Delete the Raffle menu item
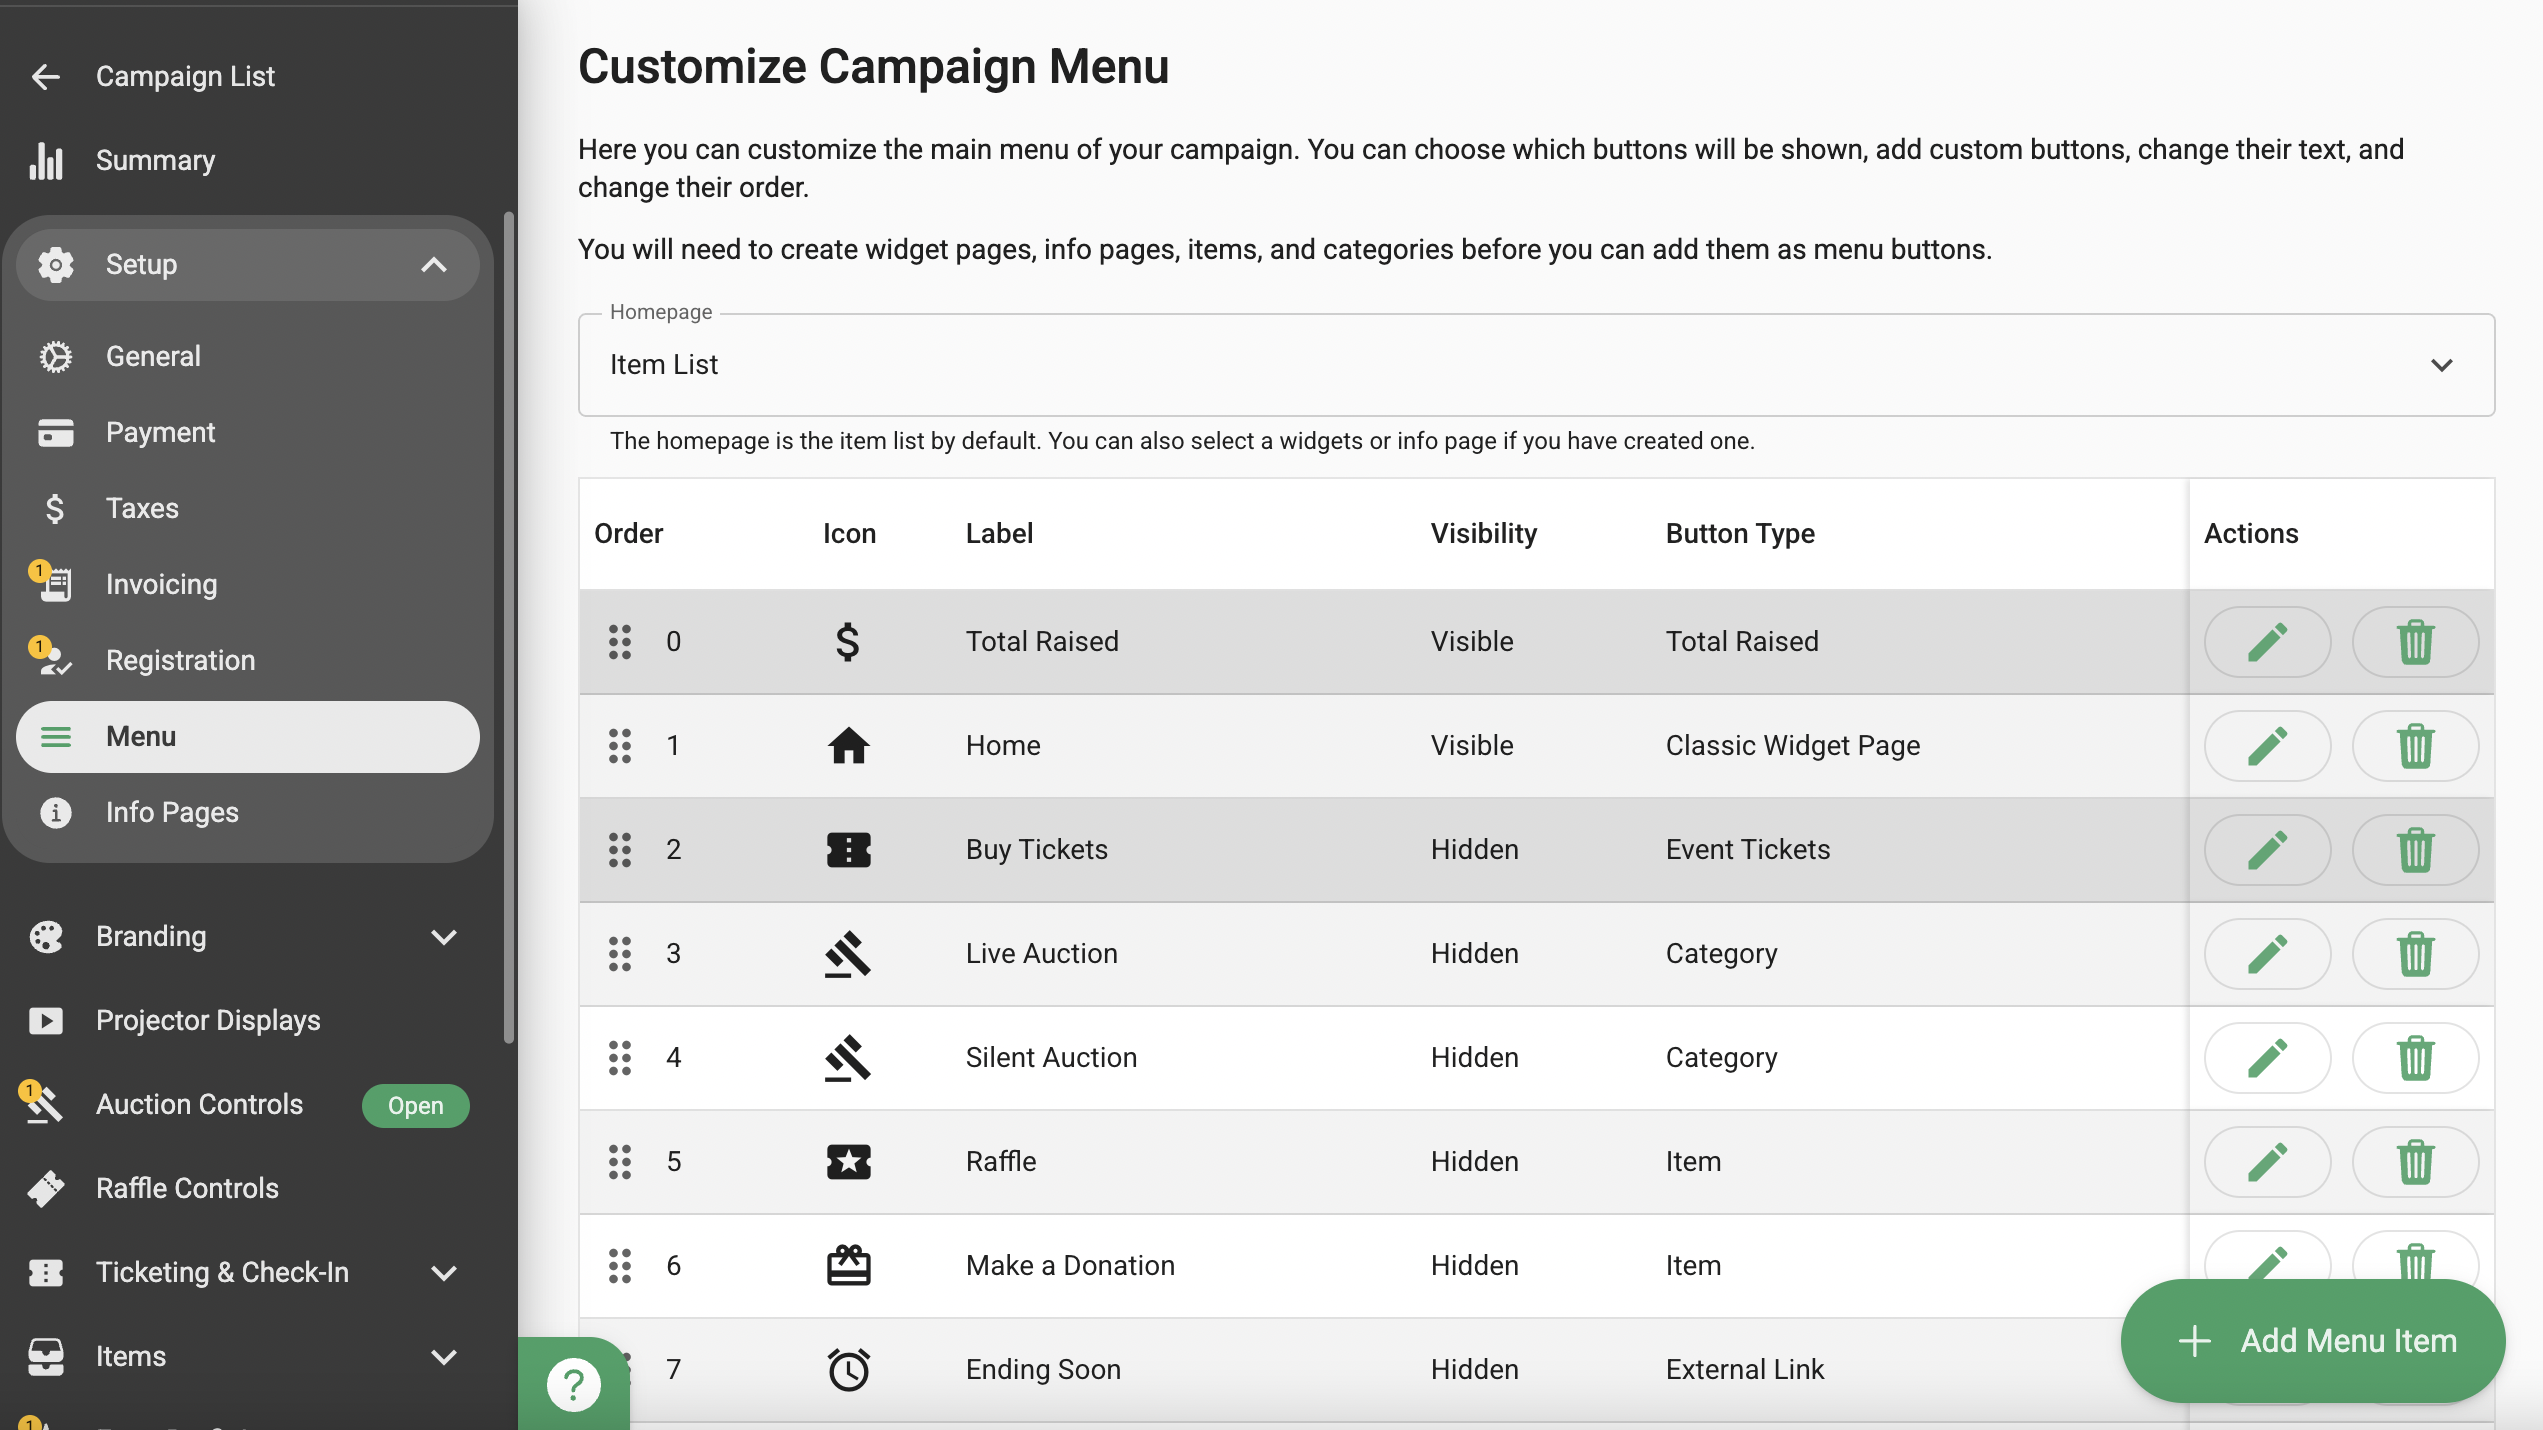Screen dimensions: 2543x1430 coord(2415,1162)
